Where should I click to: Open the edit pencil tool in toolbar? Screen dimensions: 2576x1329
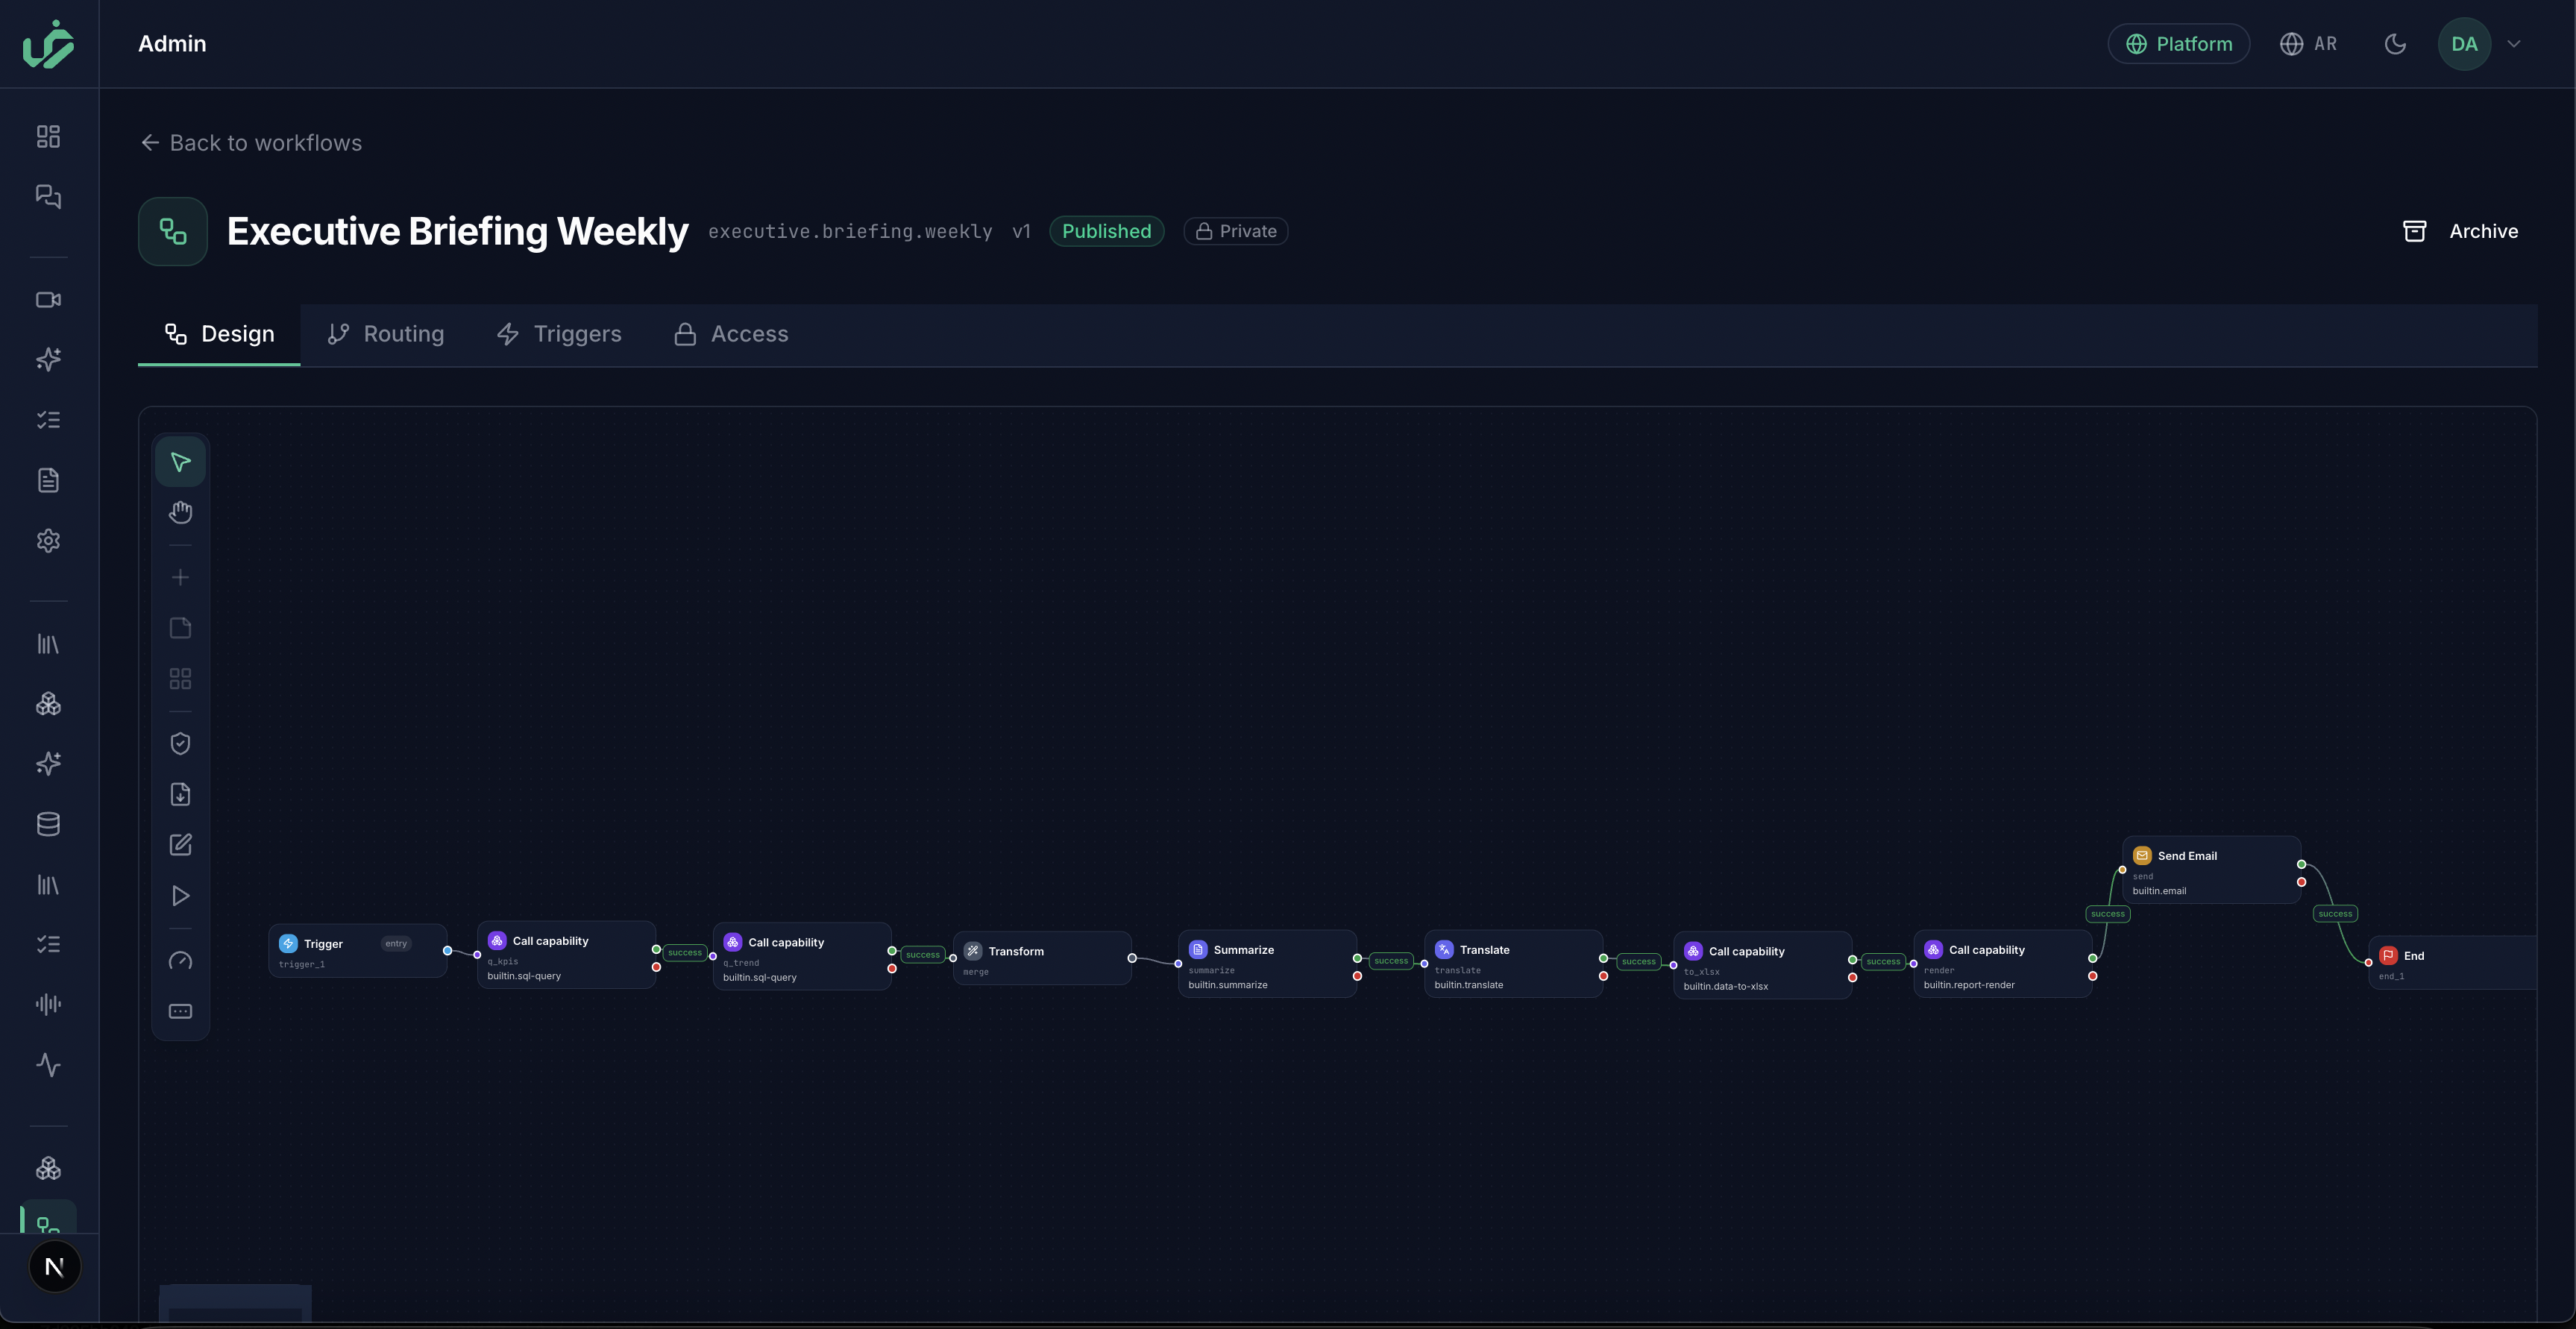(180, 845)
